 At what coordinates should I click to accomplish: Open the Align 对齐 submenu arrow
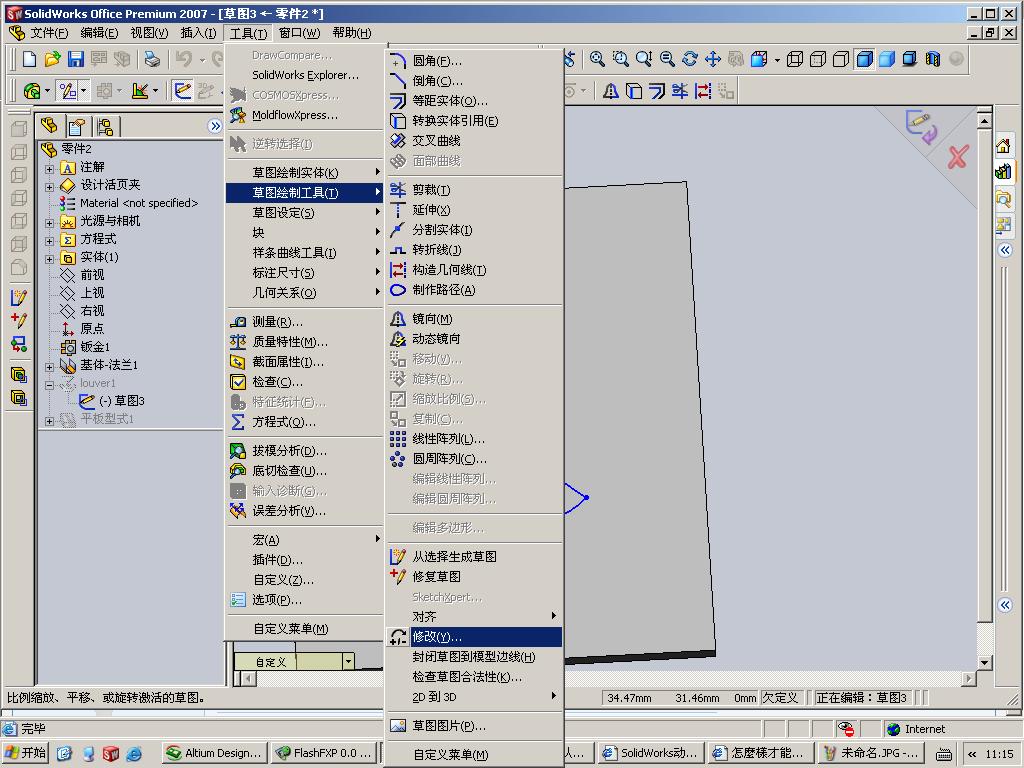point(553,616)
